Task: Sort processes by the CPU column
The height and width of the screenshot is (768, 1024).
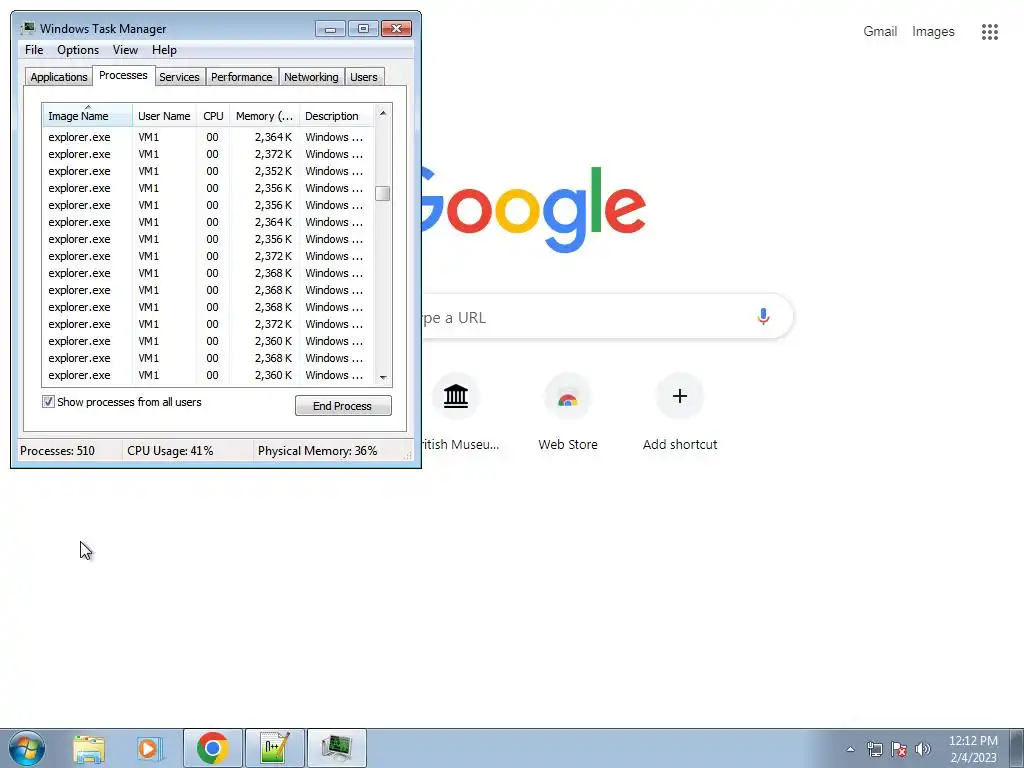Action: point(213,116)
